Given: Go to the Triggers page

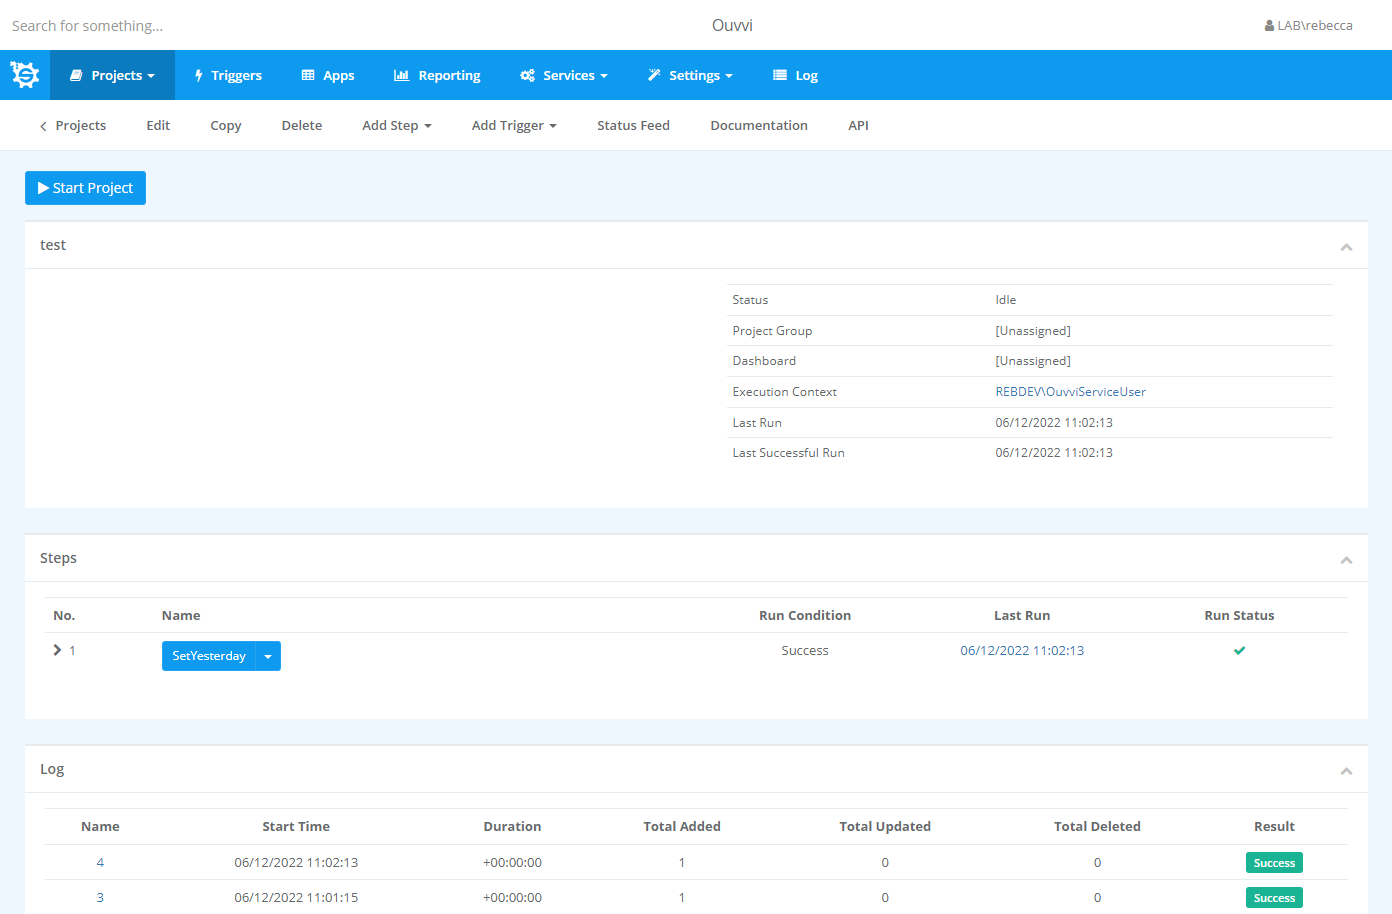Looking at the screenshot, I should click(x=228, y=75).
